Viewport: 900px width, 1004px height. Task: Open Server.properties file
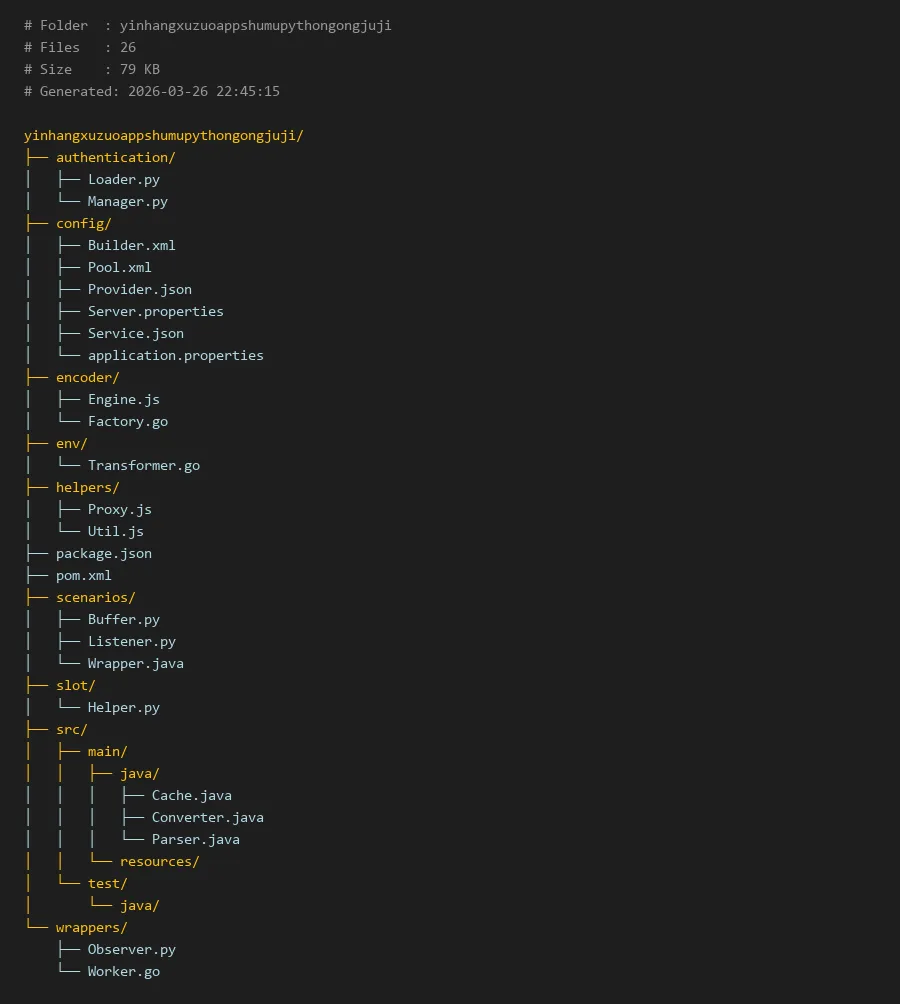(x=155, y=311)
